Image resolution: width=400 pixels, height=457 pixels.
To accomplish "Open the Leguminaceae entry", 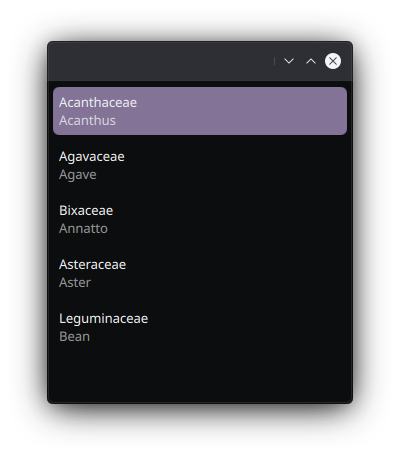I will (200, 327).
